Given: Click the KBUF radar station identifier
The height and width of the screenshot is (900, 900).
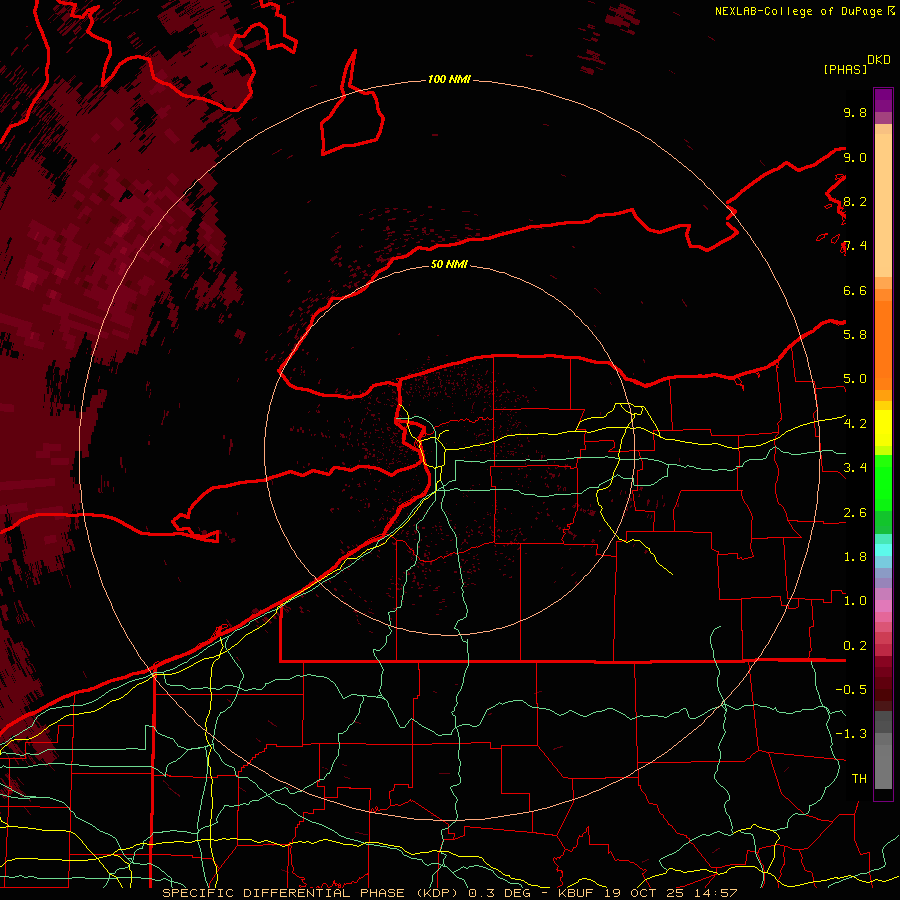Looking at the screenshot, I should [x=577, y=893].
